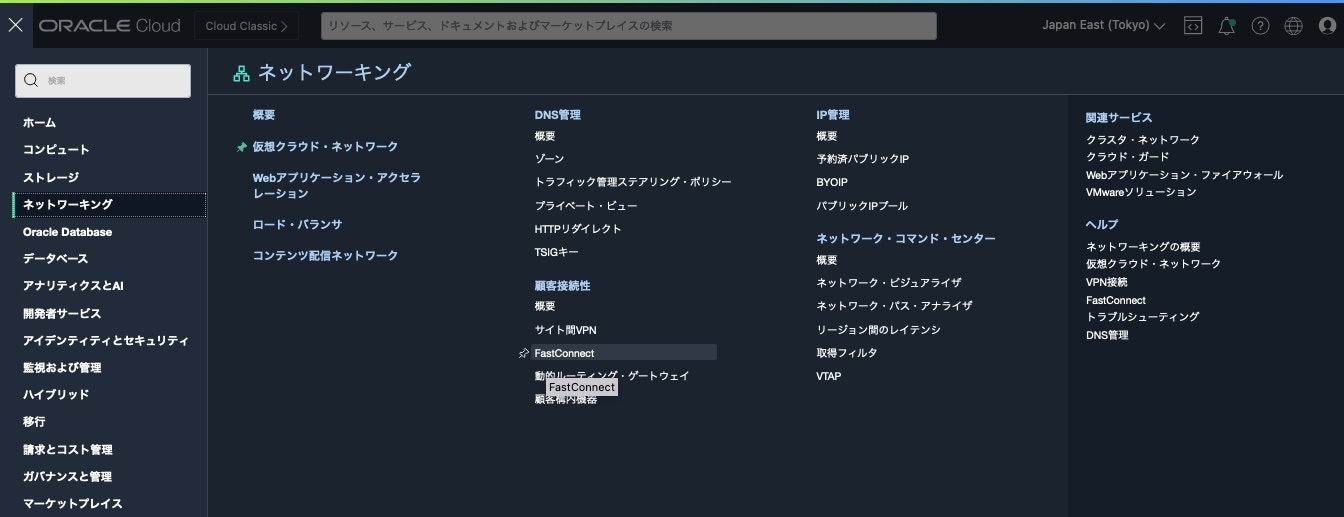Select ストレージ in the sidebar
Screen dimensions: 1344x517
[51, 177]
